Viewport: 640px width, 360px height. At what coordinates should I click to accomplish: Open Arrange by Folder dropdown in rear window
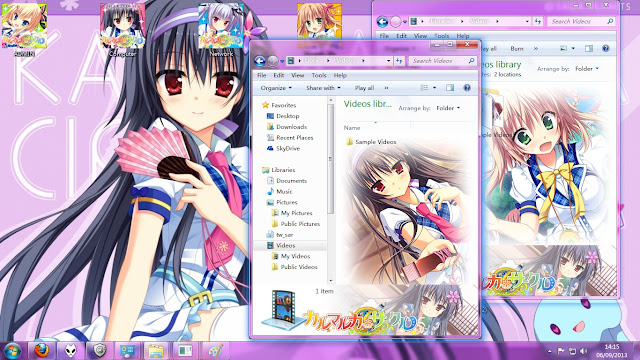[x=587, y=69]
